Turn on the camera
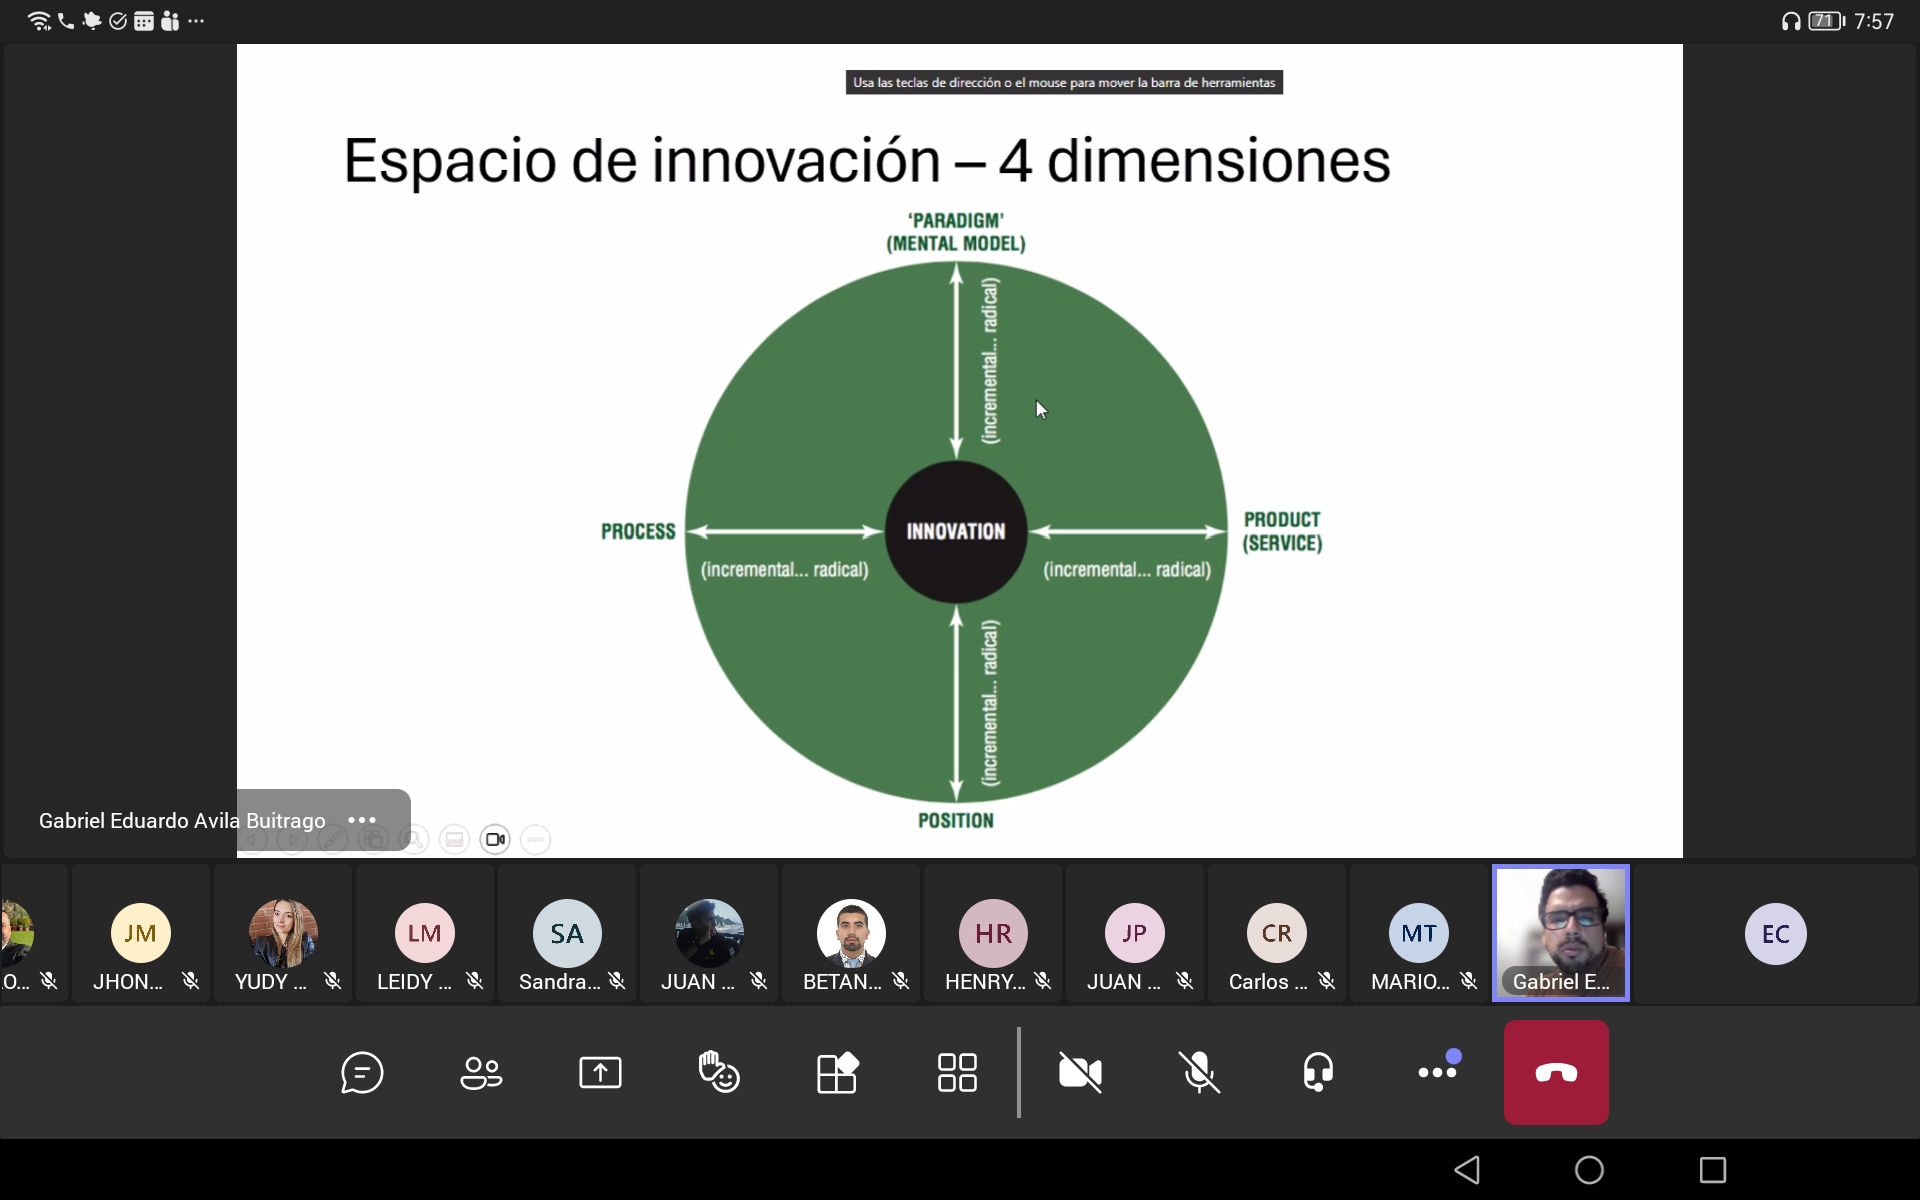The image size is (1920, 1200). pyautogui.click(x=1080, y=1073)
